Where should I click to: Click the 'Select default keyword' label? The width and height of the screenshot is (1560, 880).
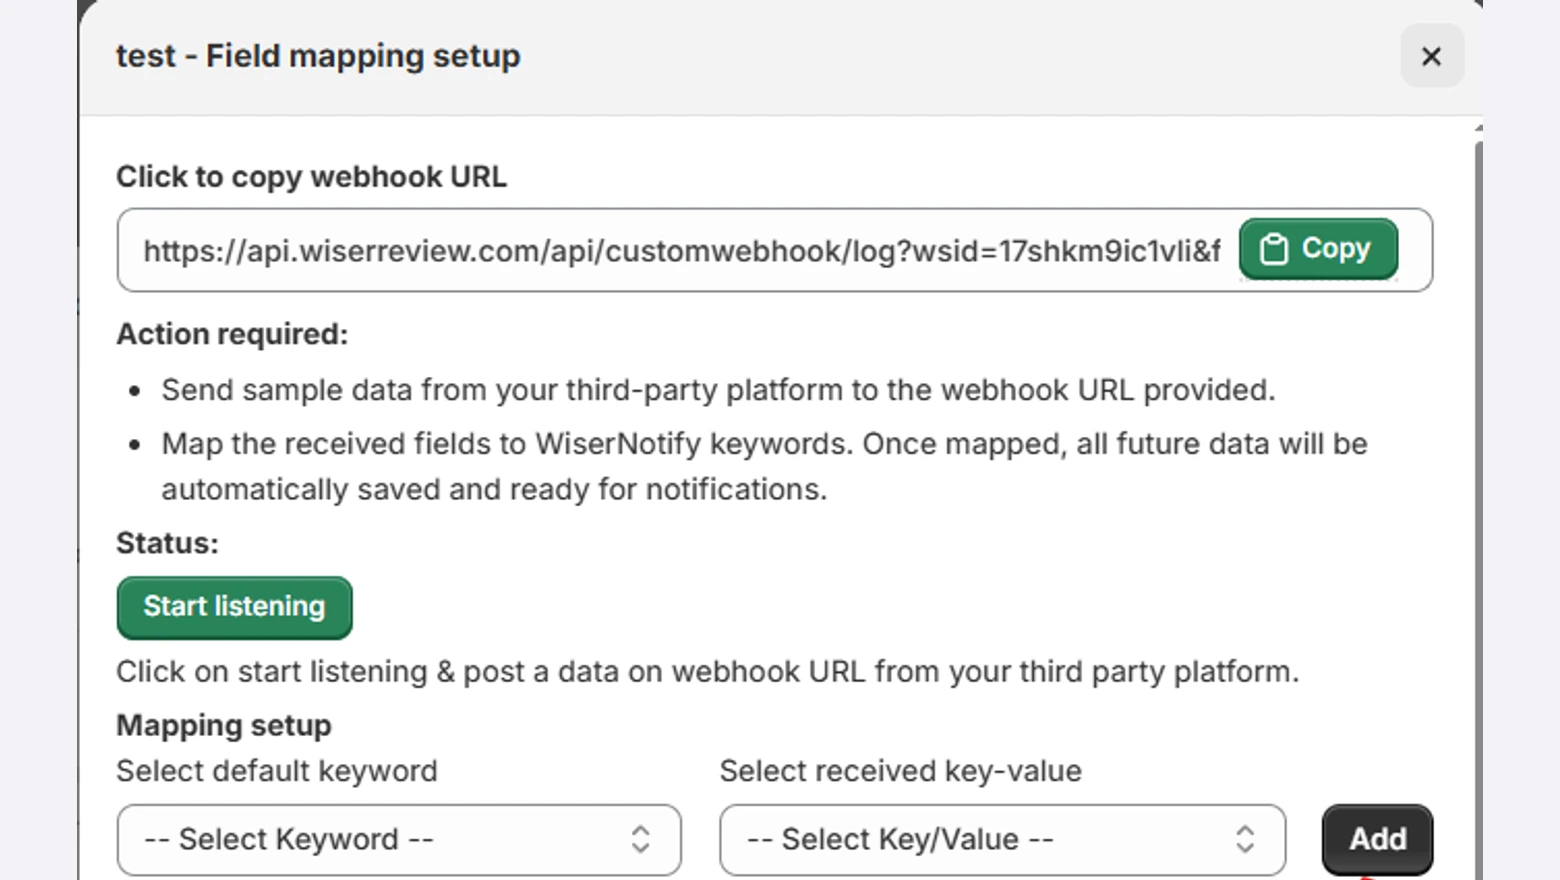[277, 771]
